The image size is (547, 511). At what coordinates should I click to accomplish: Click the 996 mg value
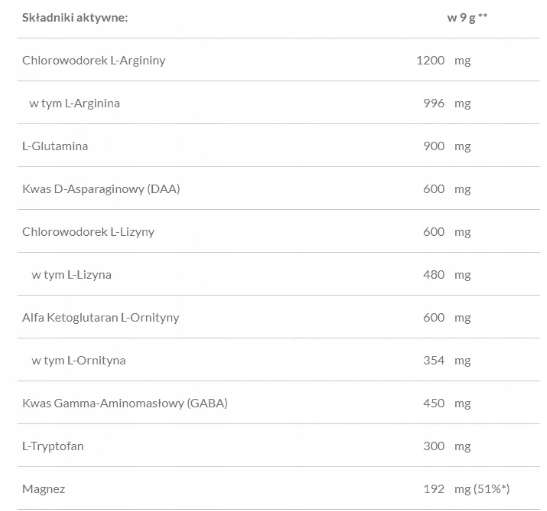447,103
